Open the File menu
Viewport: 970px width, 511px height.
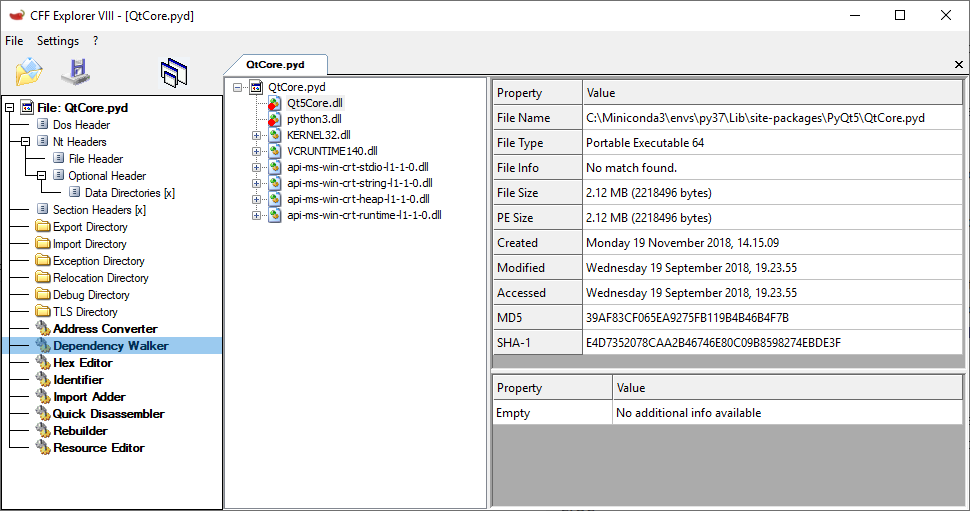click(x=14, y=41)
